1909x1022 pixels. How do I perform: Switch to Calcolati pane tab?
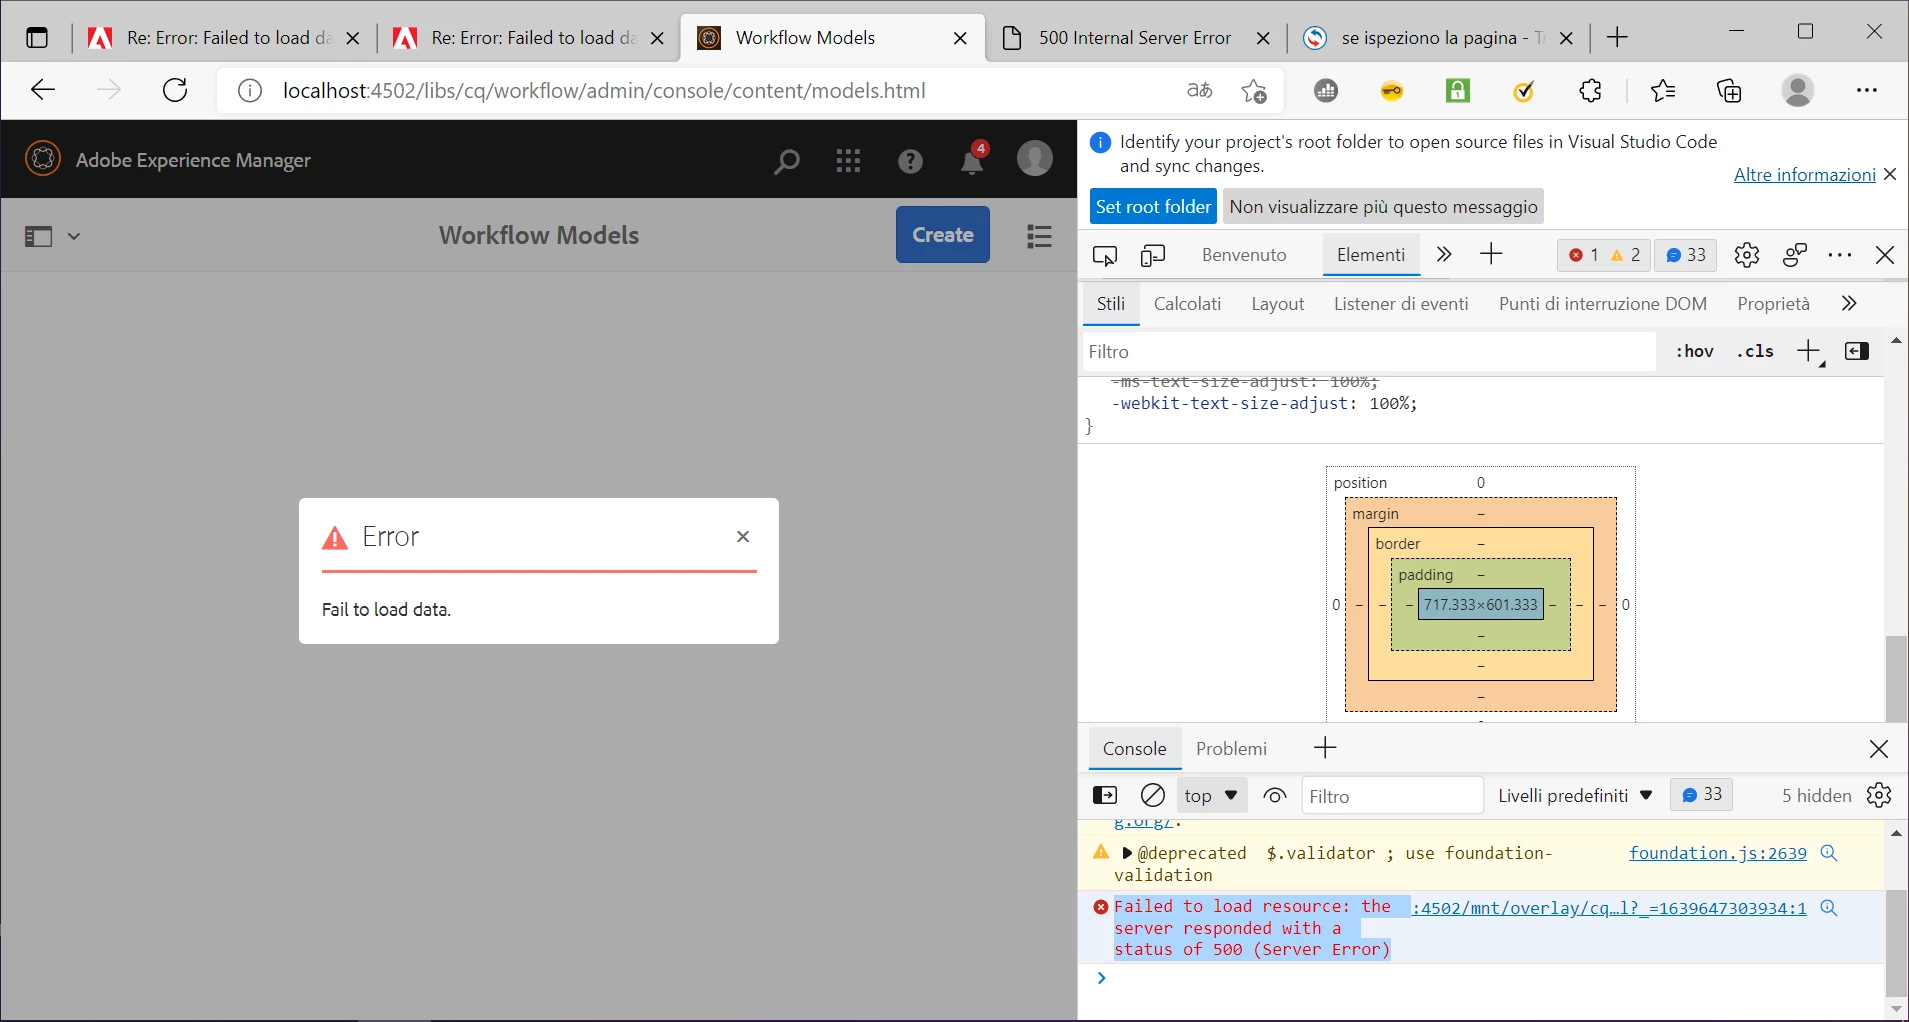point(1187,304)
